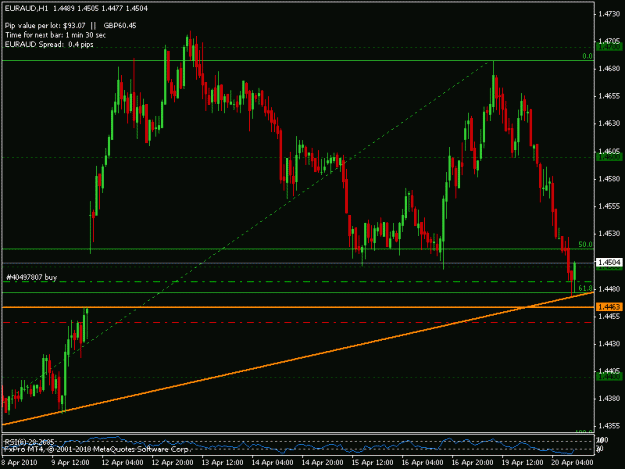Click the '16 Apr 04:00' time axis label

point(422,462)
